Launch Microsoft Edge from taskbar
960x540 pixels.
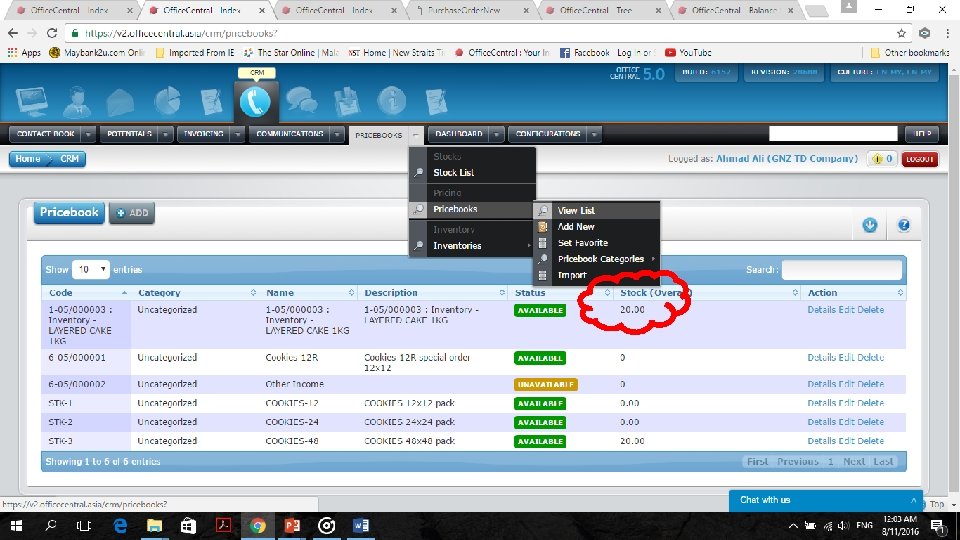tap(120, 526)
